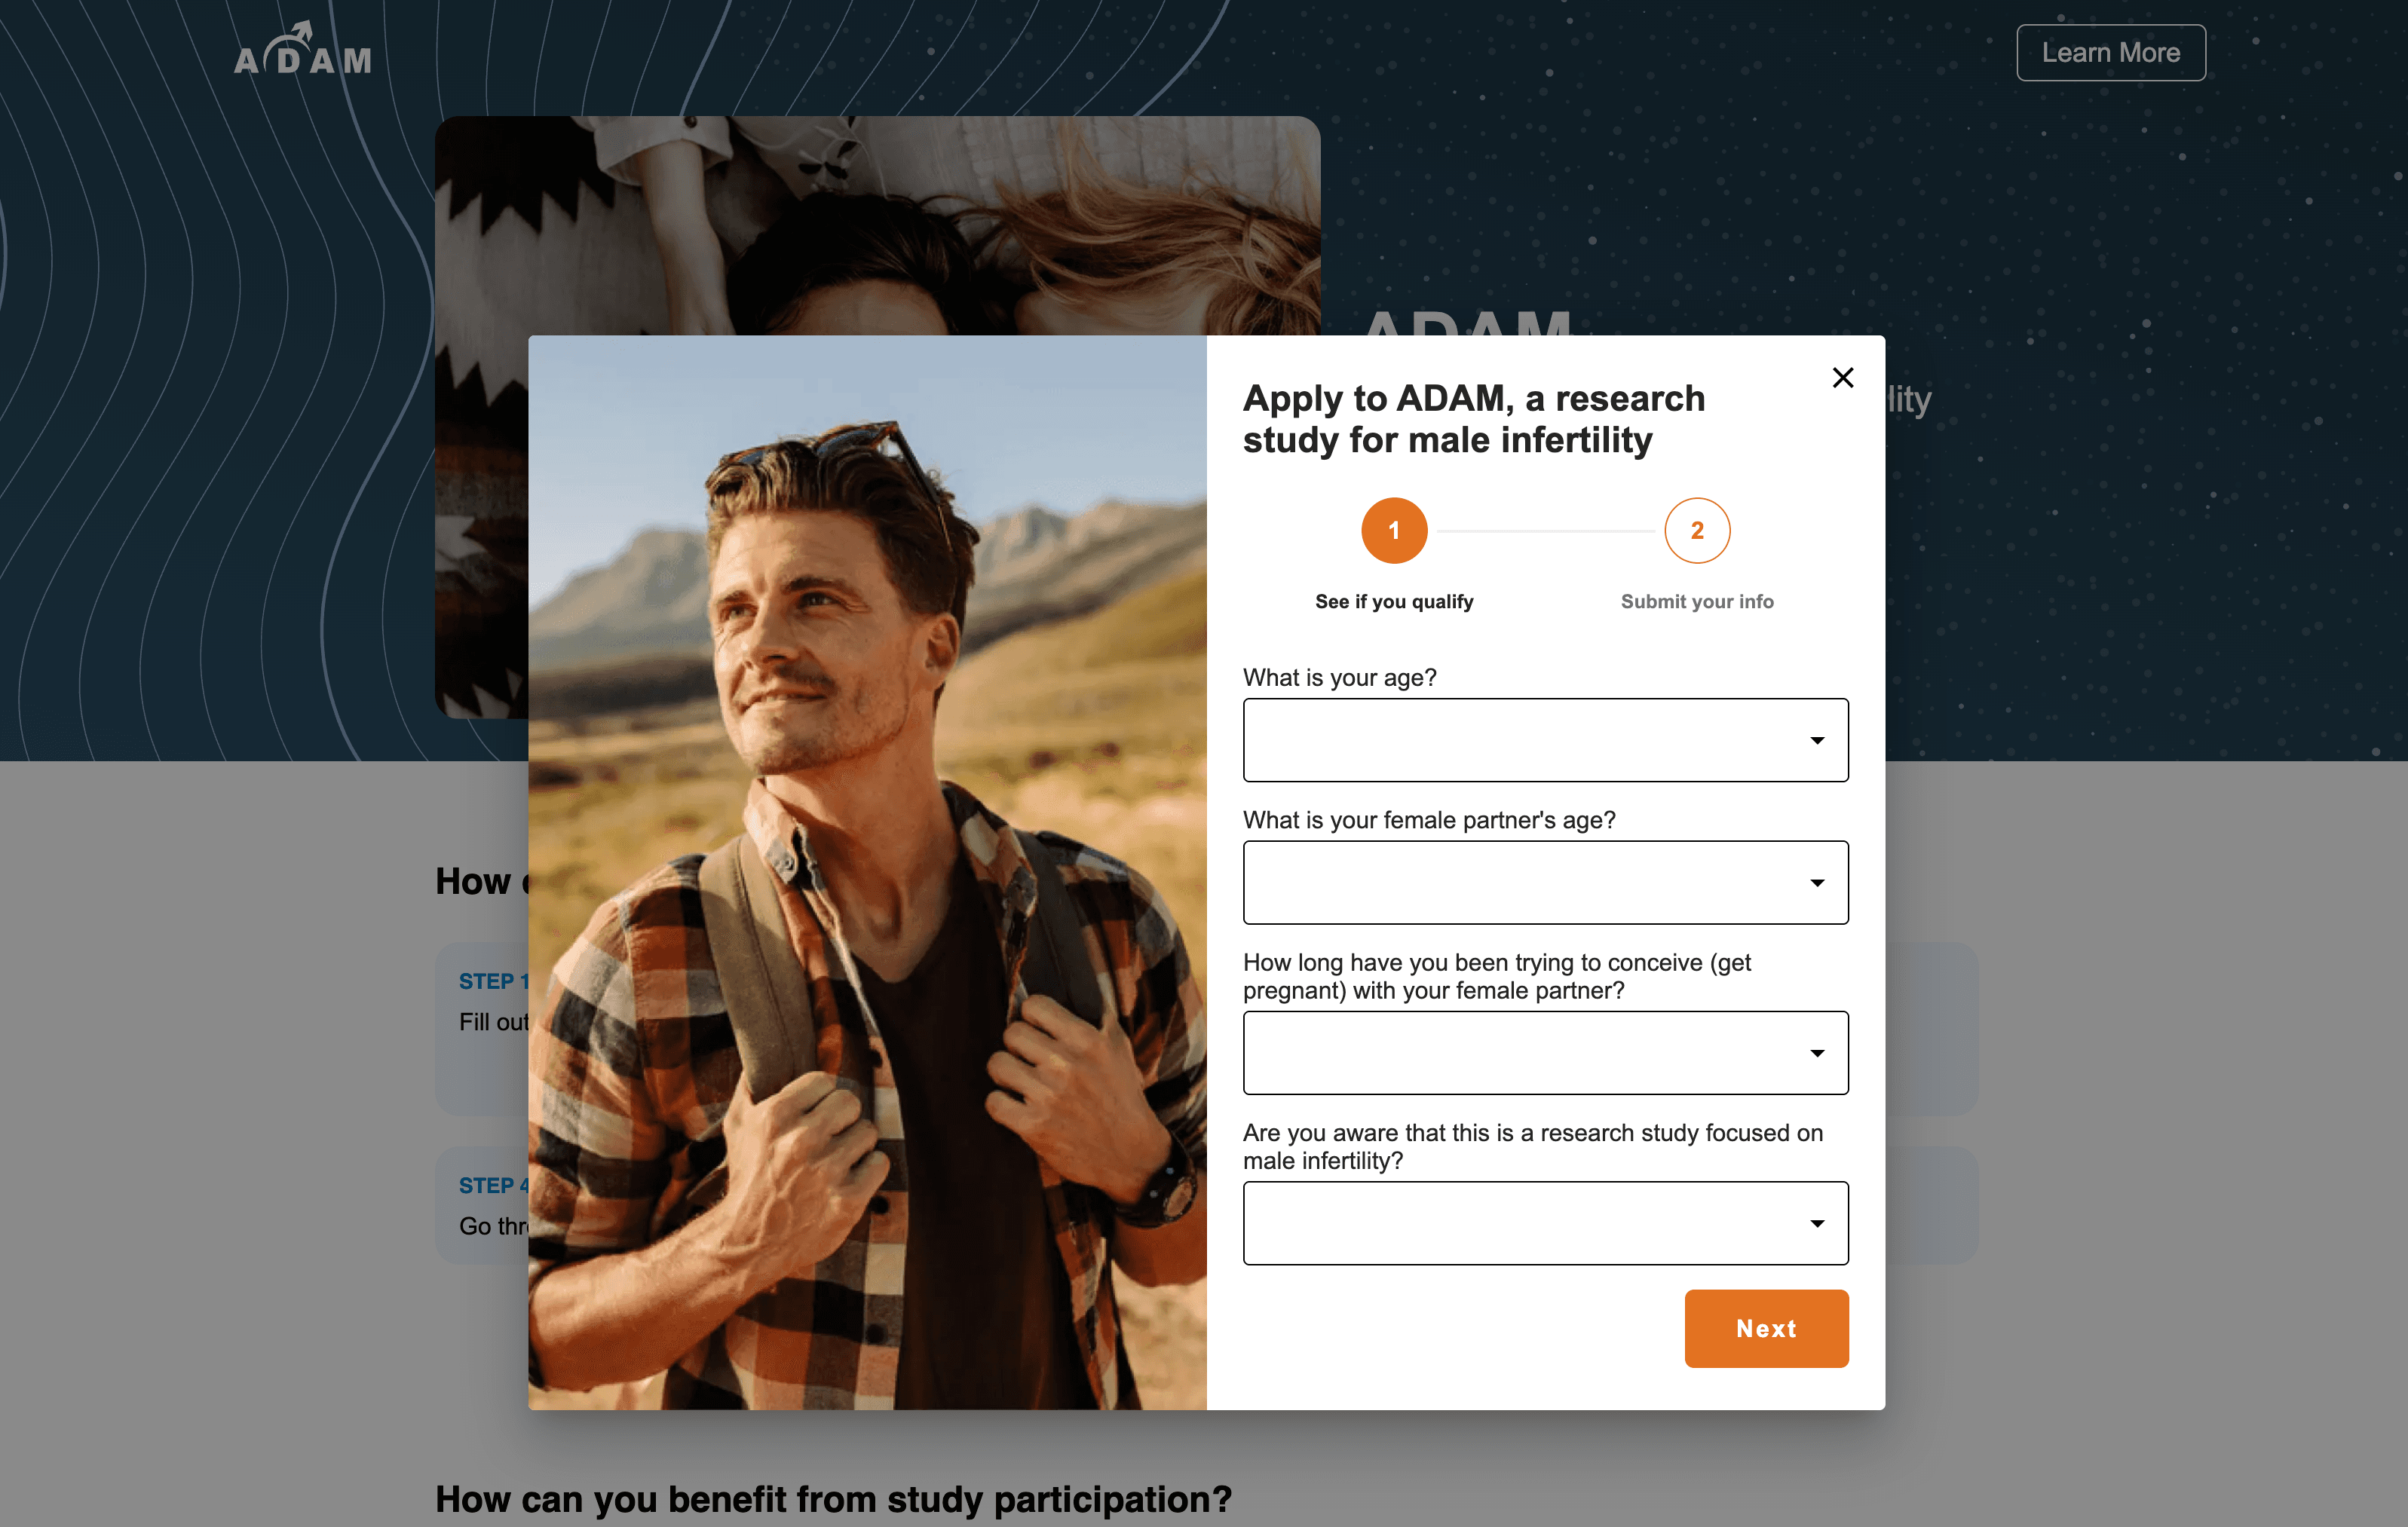Viewport: 2408px width, 1527px height.
Task: Click the Learn More button
Action: (x=2110, y=52)
